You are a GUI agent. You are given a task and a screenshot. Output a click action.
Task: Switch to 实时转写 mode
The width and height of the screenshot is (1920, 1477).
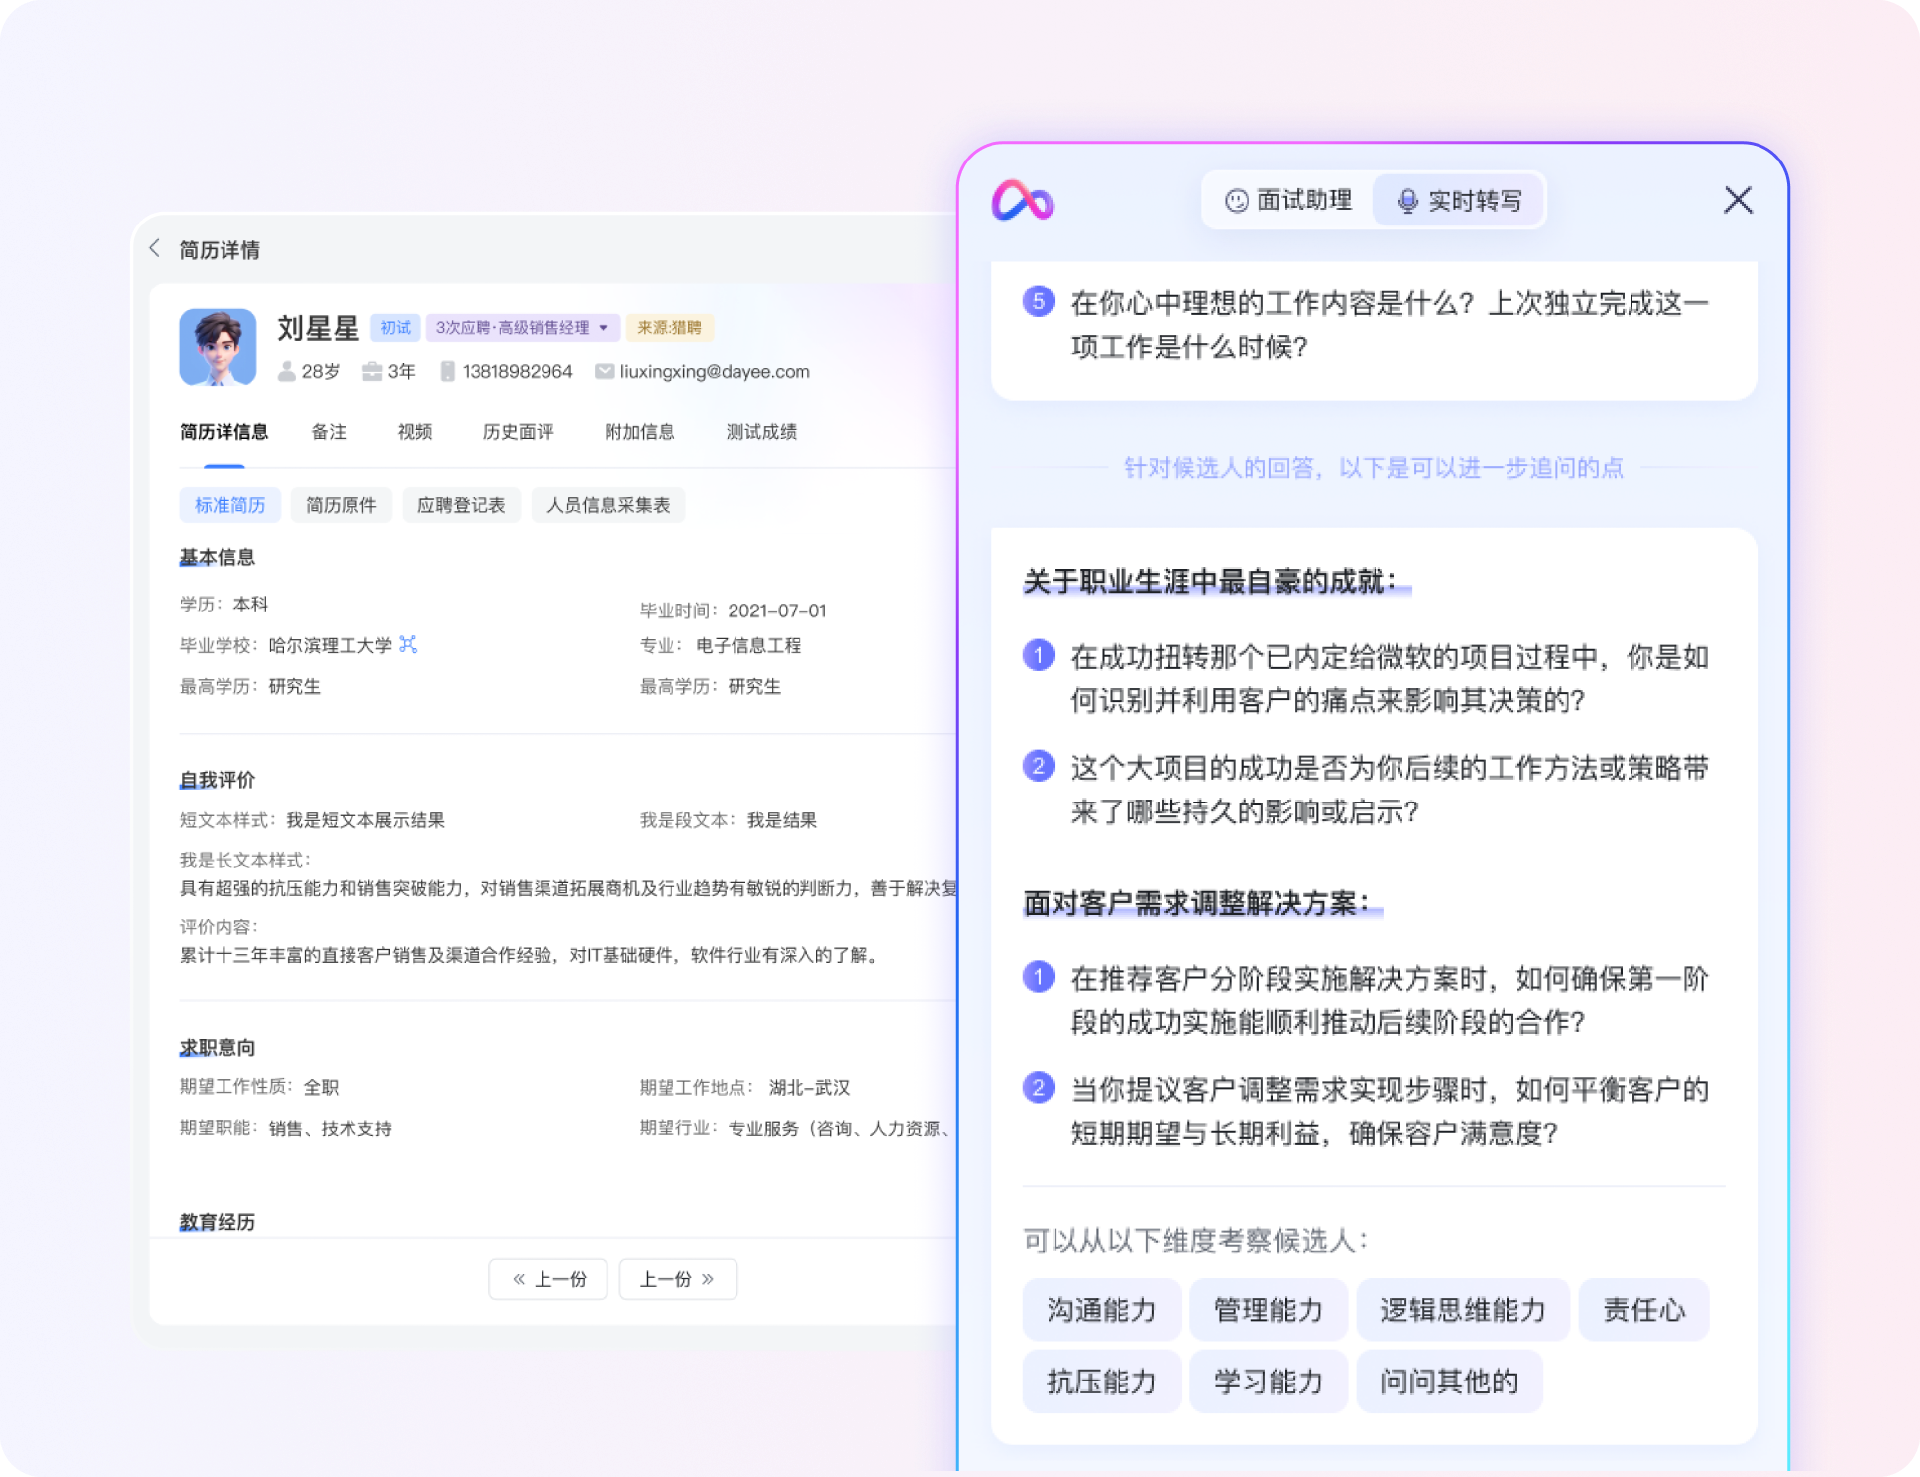tap(1459, 201)
